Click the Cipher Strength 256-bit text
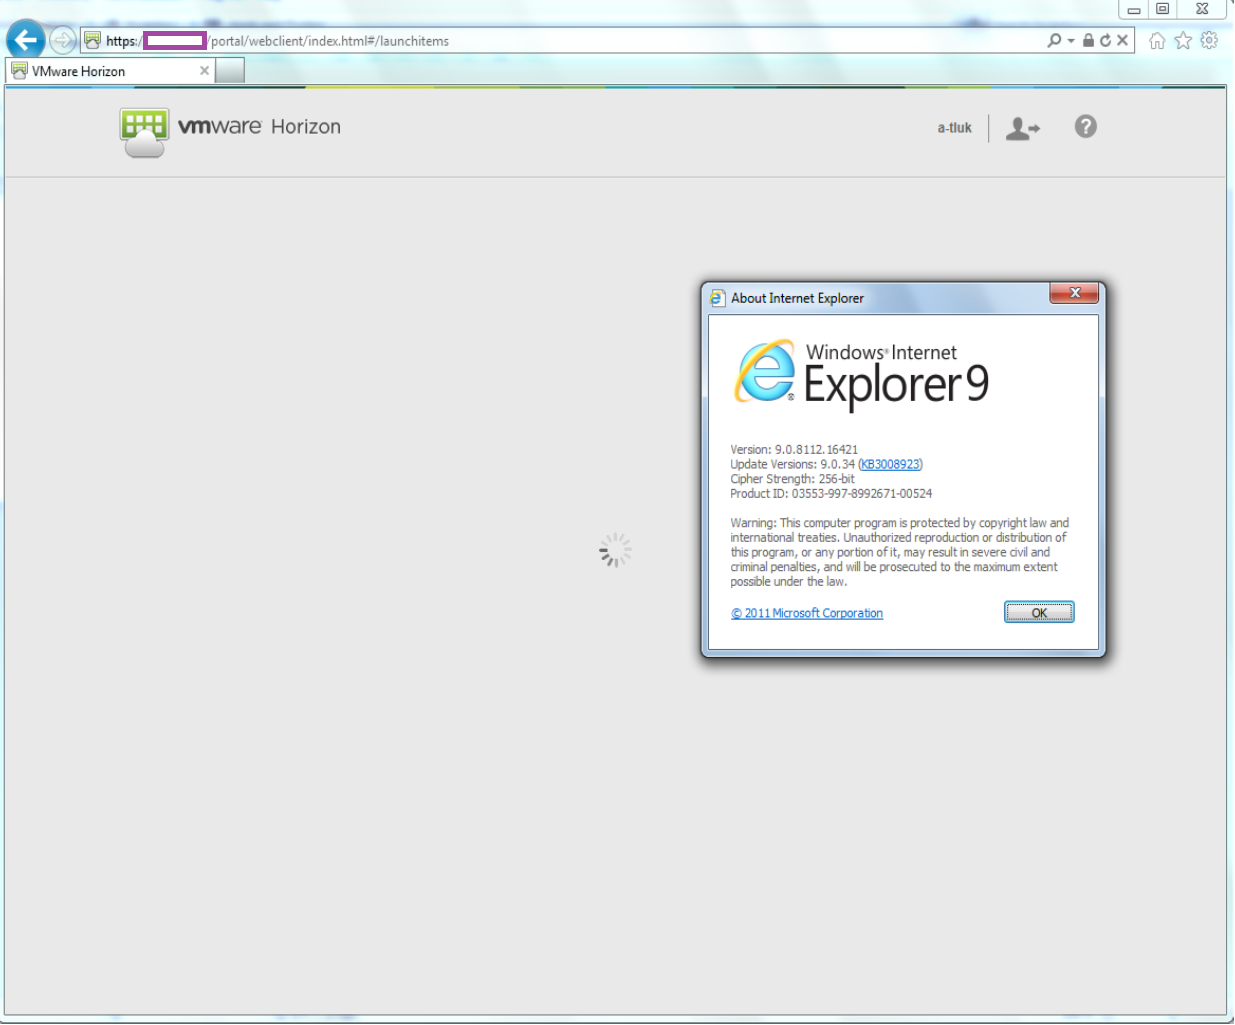Screen dimensions: 1235x1025 792,479
